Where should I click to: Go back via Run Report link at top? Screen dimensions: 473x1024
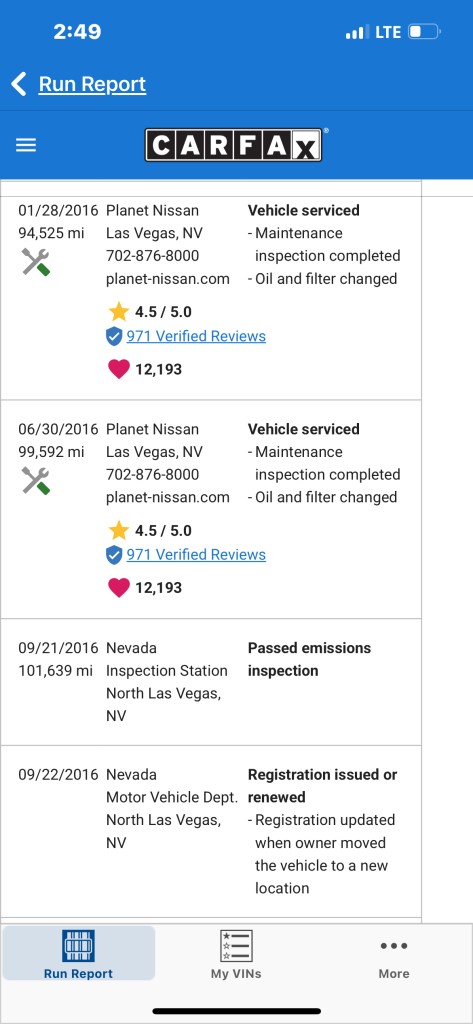[92, 84]
